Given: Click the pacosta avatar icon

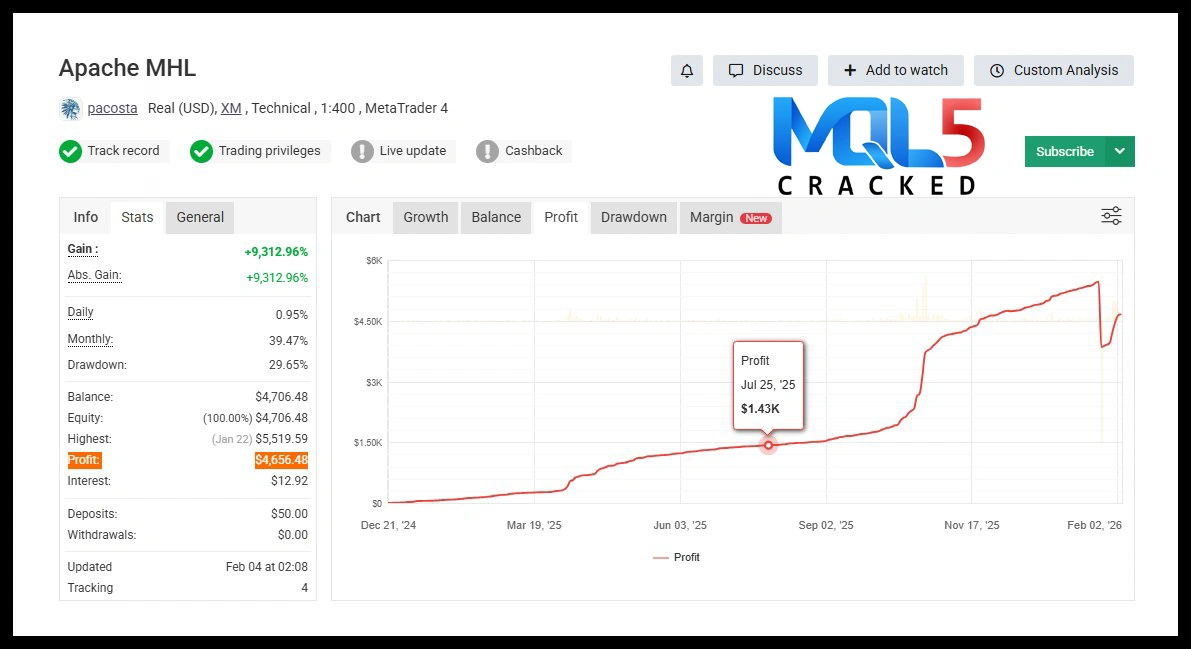Looking at the screenshot, I should [x=70, y=109].
